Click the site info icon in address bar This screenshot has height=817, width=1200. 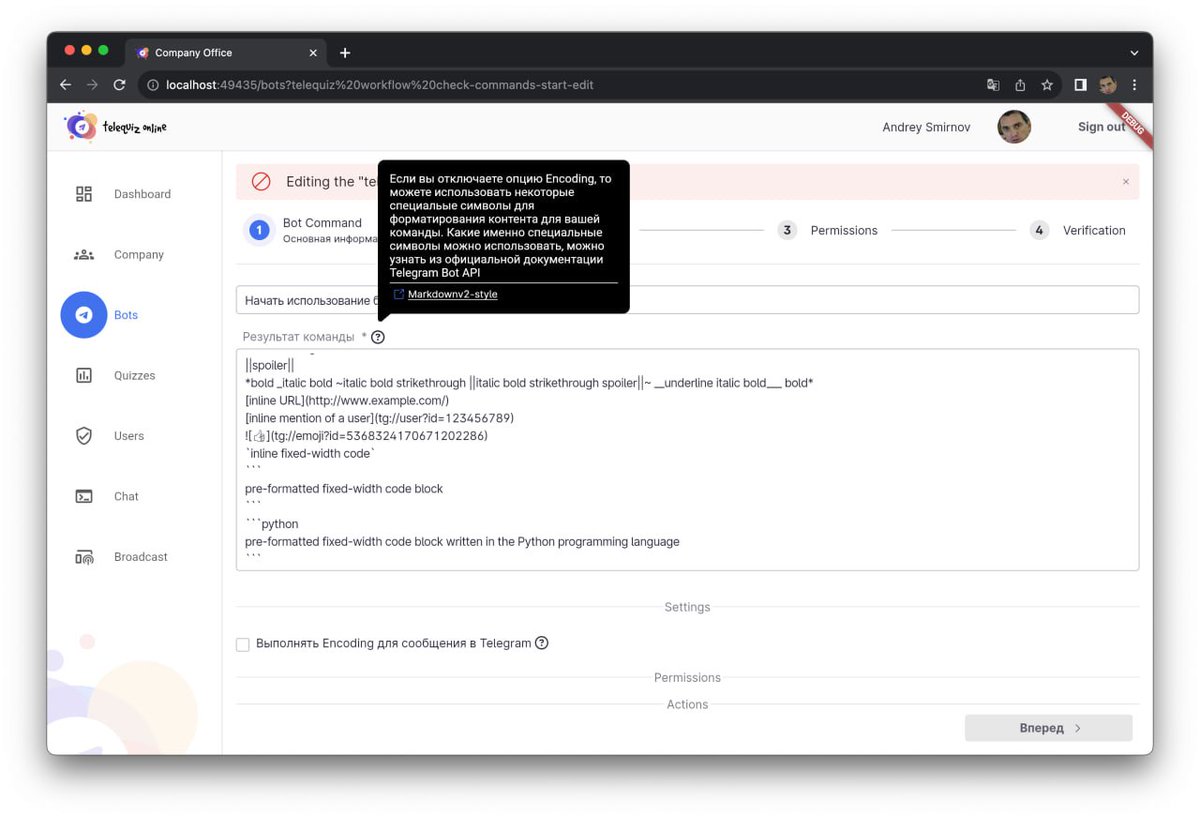[153, 85]
